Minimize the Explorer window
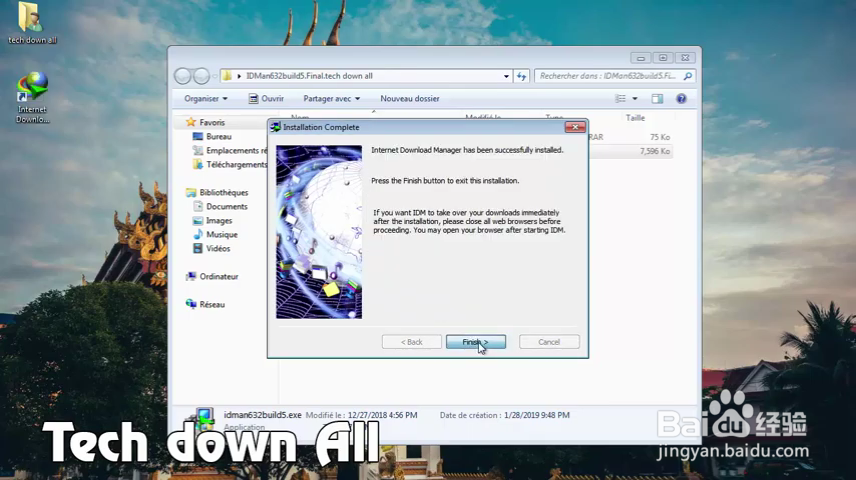Viewport: 856px width, 480px height. point(640,57)
